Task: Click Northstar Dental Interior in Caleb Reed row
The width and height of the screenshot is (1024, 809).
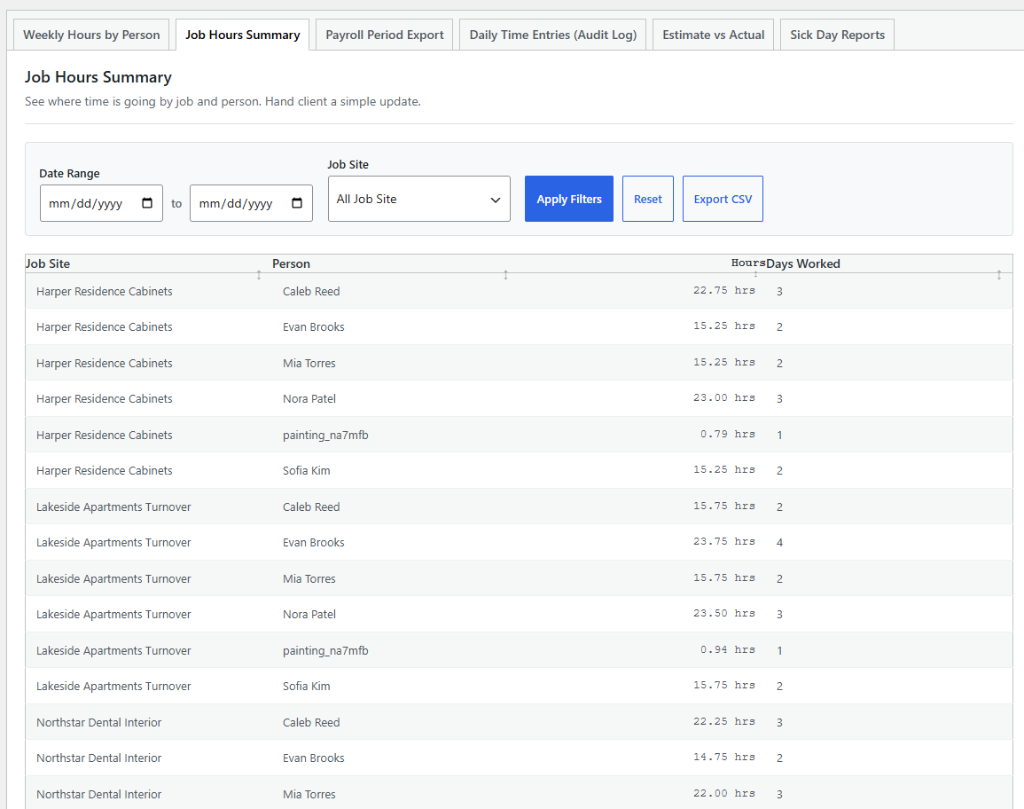Action: click(99, 722)
